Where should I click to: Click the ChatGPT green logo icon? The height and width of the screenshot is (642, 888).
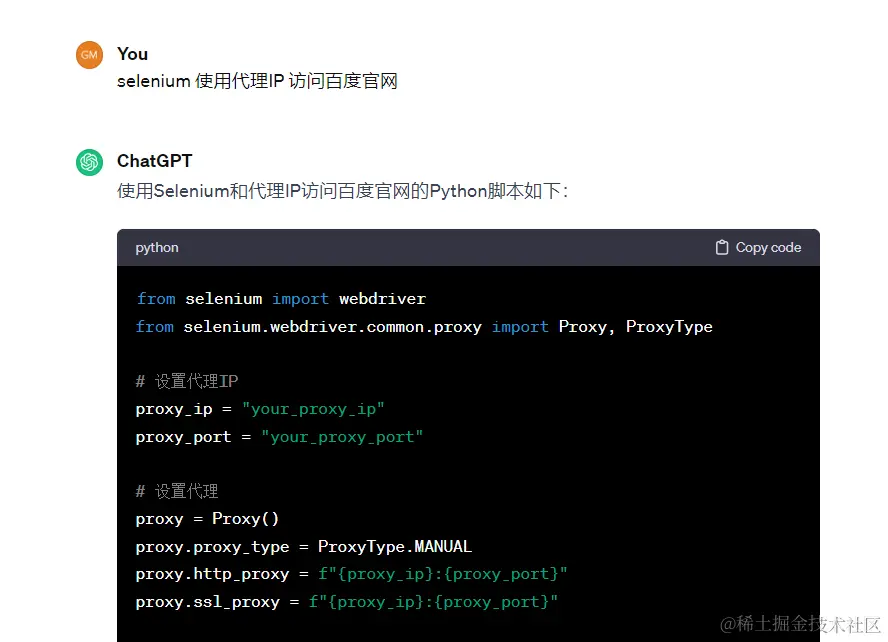click(89, 161)
